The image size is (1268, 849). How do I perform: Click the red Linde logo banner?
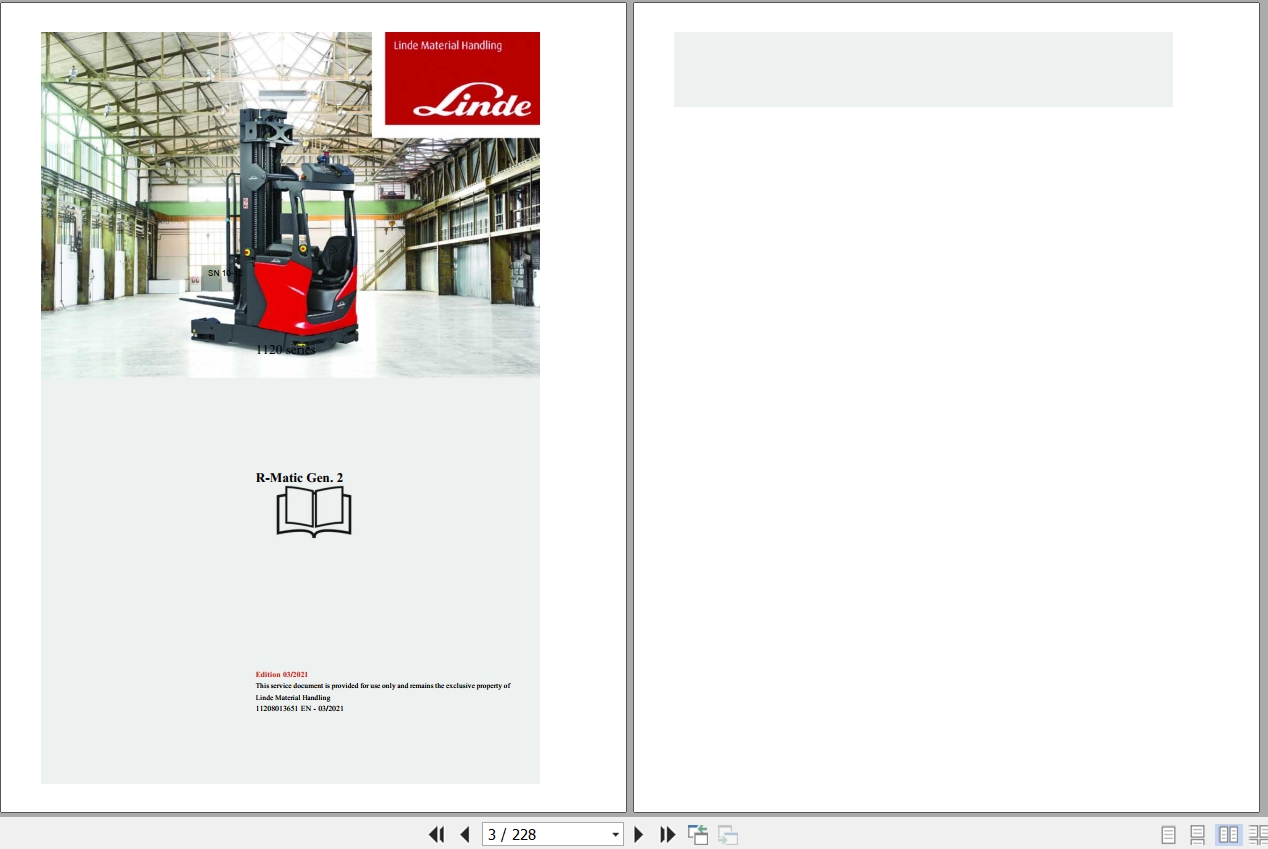(x=462, y=78)
